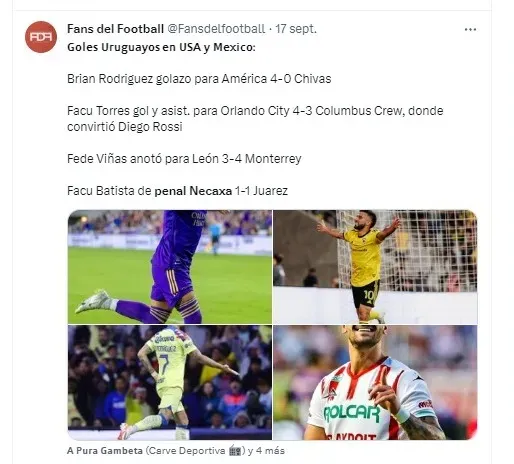Click the Facu Torres Orlando City line
The height and width of the screenshot is (464, 514).
pos(255,111)
